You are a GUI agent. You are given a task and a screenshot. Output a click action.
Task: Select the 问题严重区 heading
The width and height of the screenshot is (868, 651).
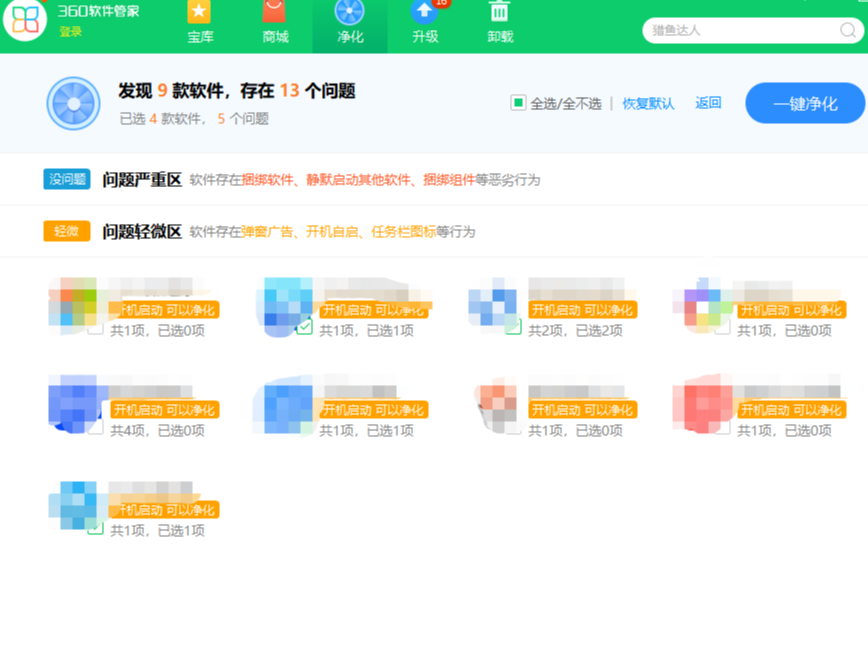click(x=142, y=180)
